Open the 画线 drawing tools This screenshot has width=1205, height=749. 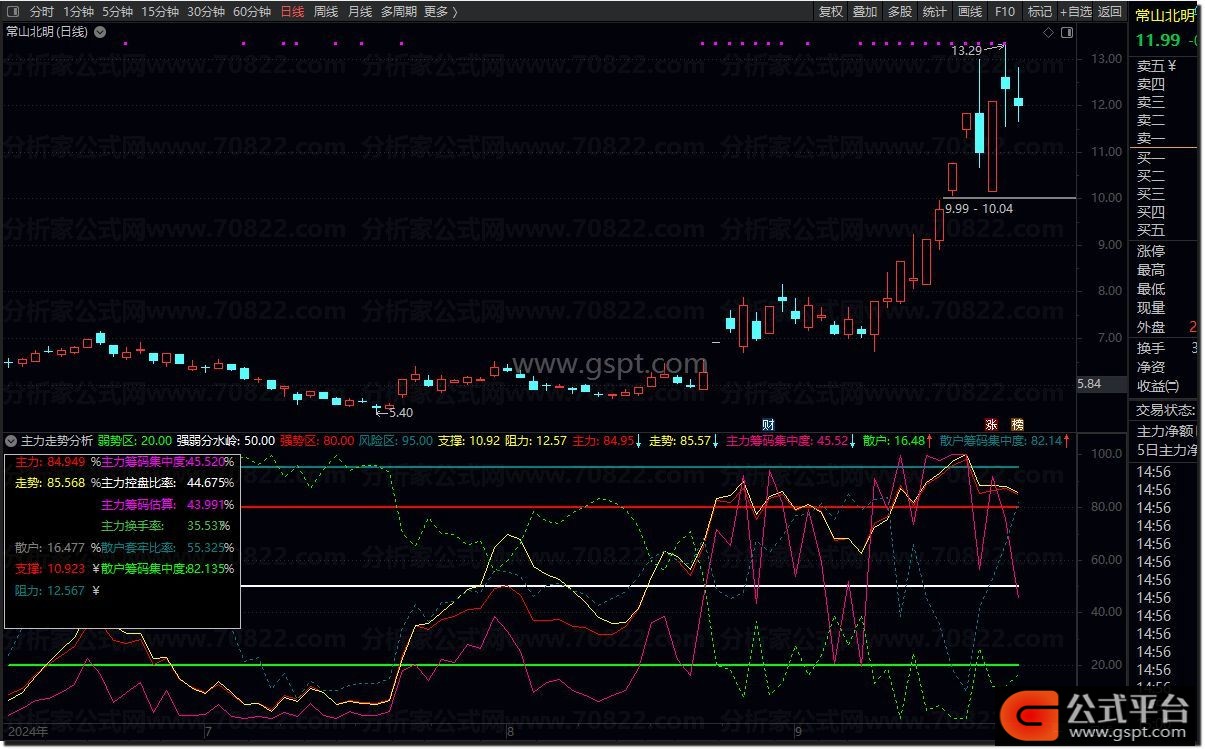click(x=970, y=12)
